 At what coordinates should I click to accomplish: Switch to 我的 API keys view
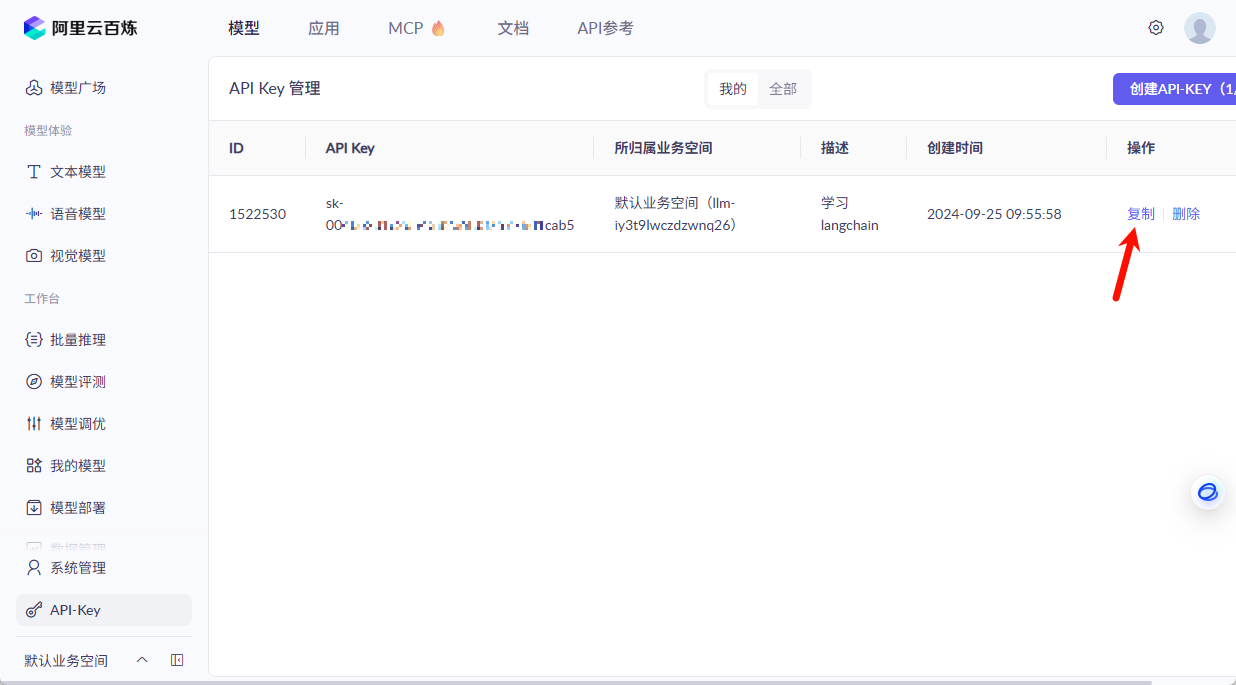pos(733,89)
